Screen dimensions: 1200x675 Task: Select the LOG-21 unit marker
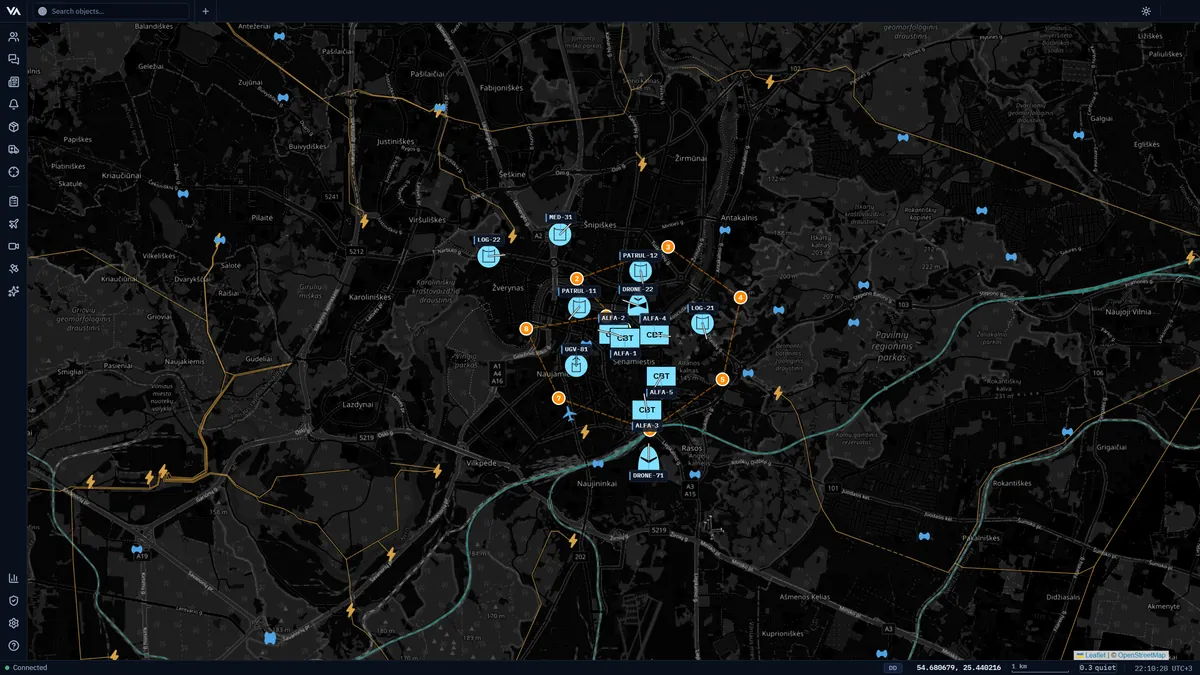pos(703,323)
